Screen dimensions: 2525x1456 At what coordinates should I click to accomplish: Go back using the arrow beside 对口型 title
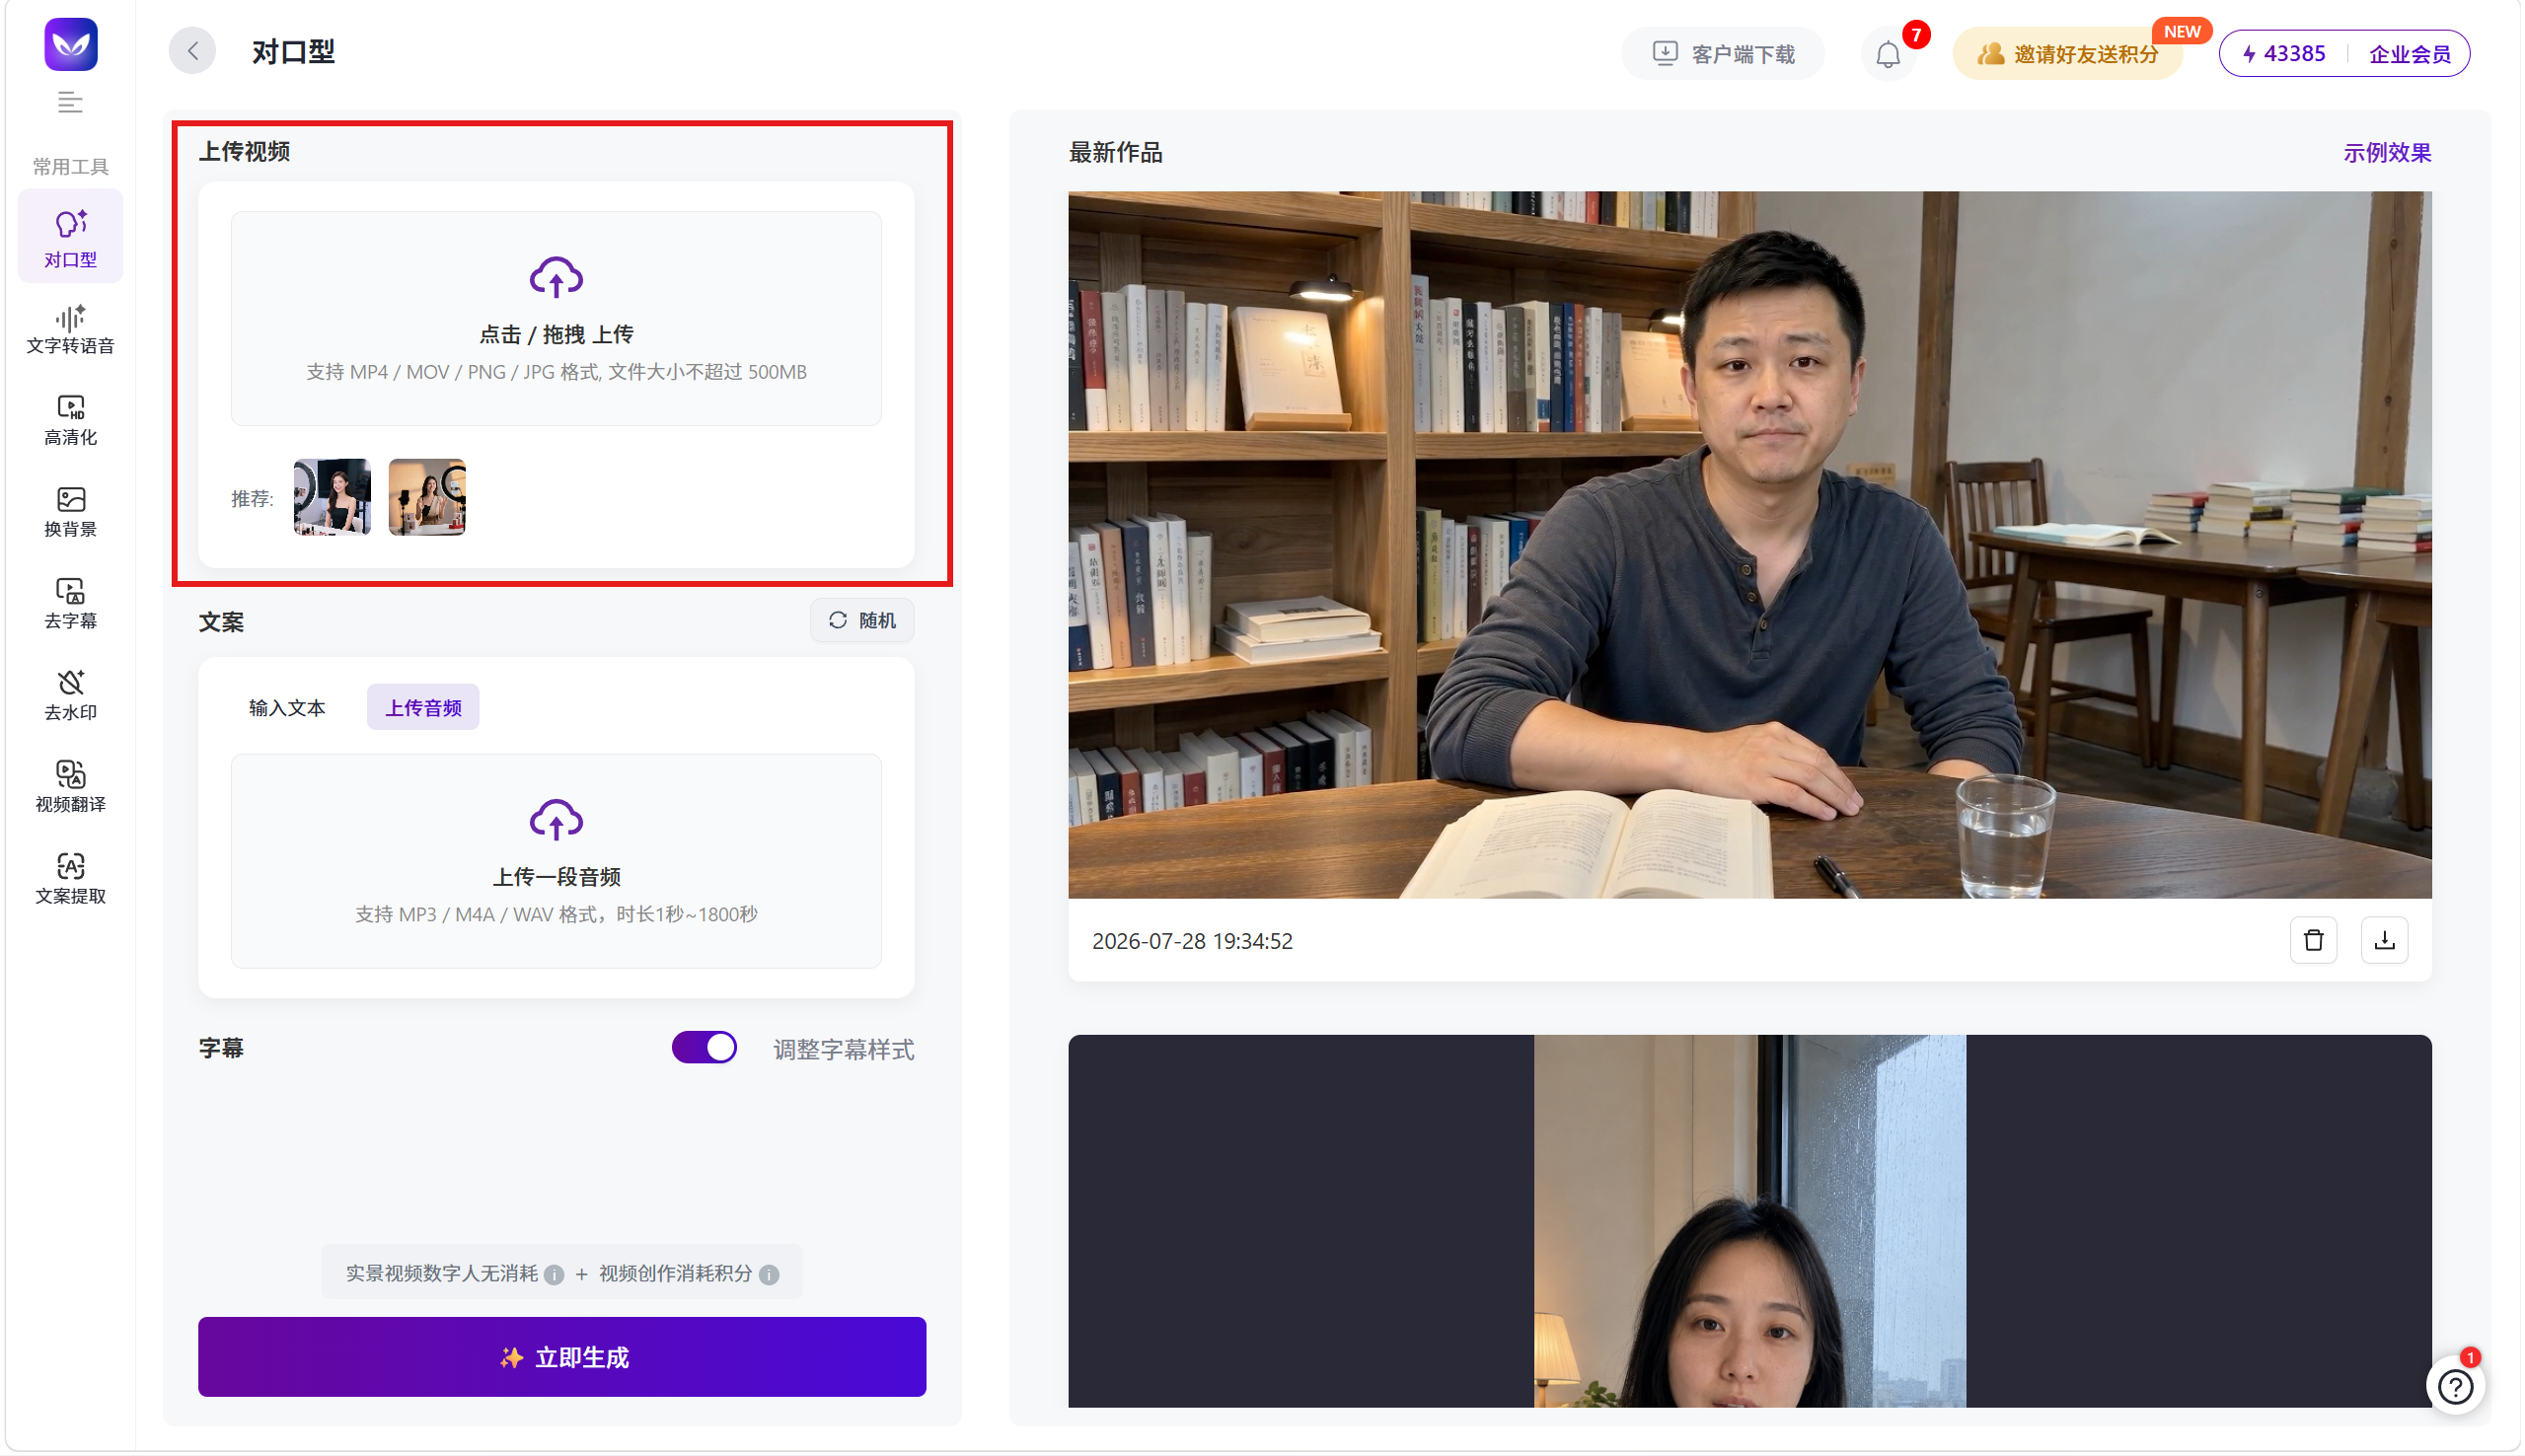pos(193,51)
